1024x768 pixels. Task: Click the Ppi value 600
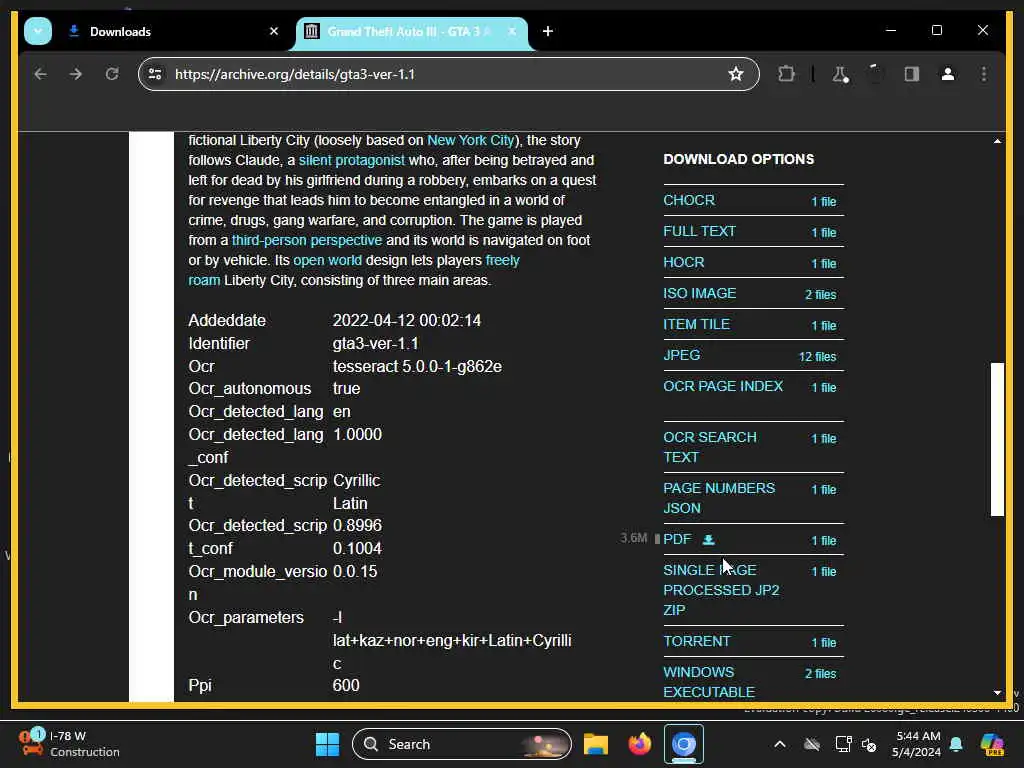346,686
